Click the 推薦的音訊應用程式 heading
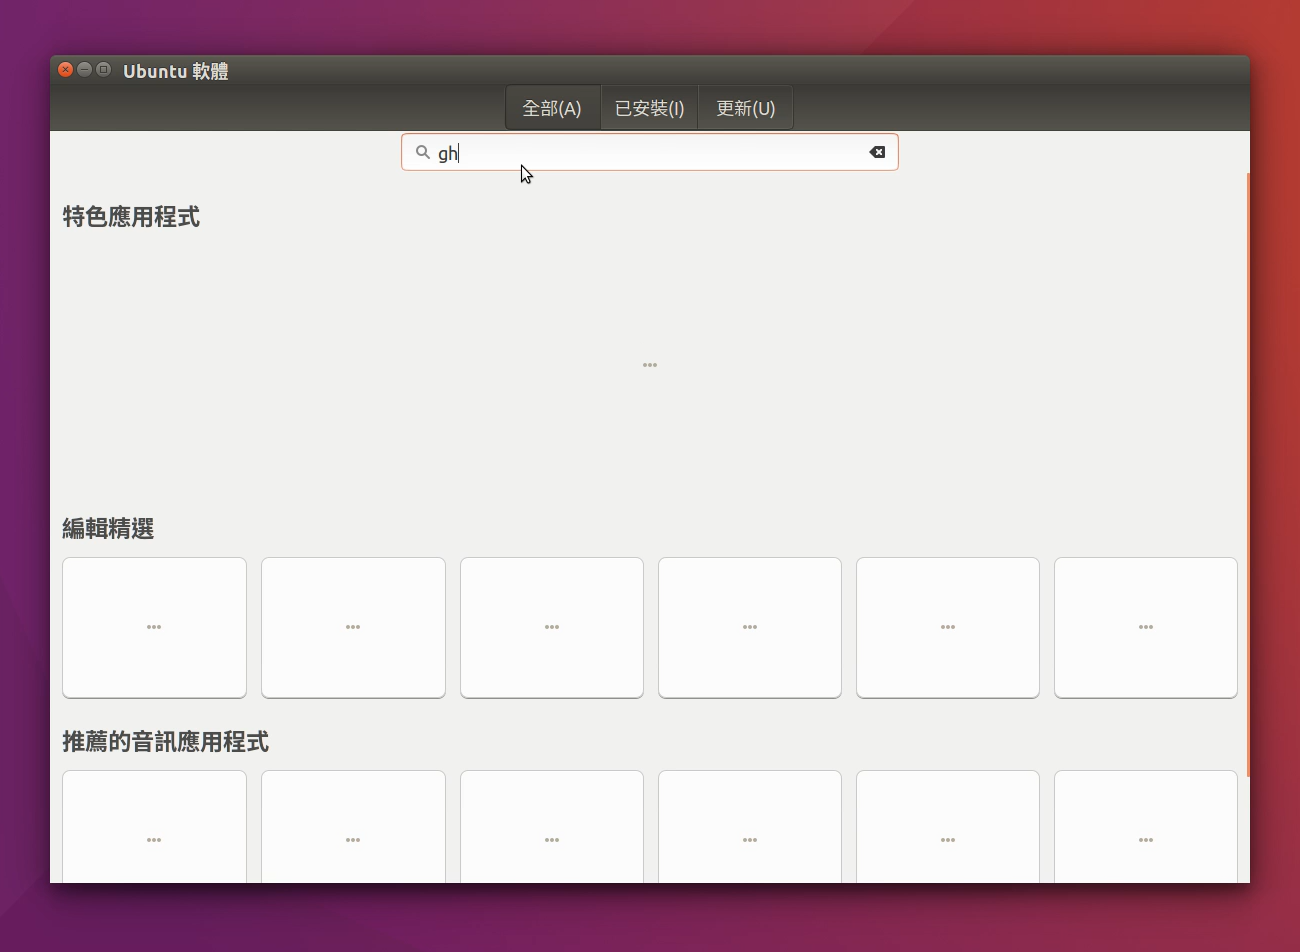The height and width of the screenshot is (952, 1300). (166, 742)
